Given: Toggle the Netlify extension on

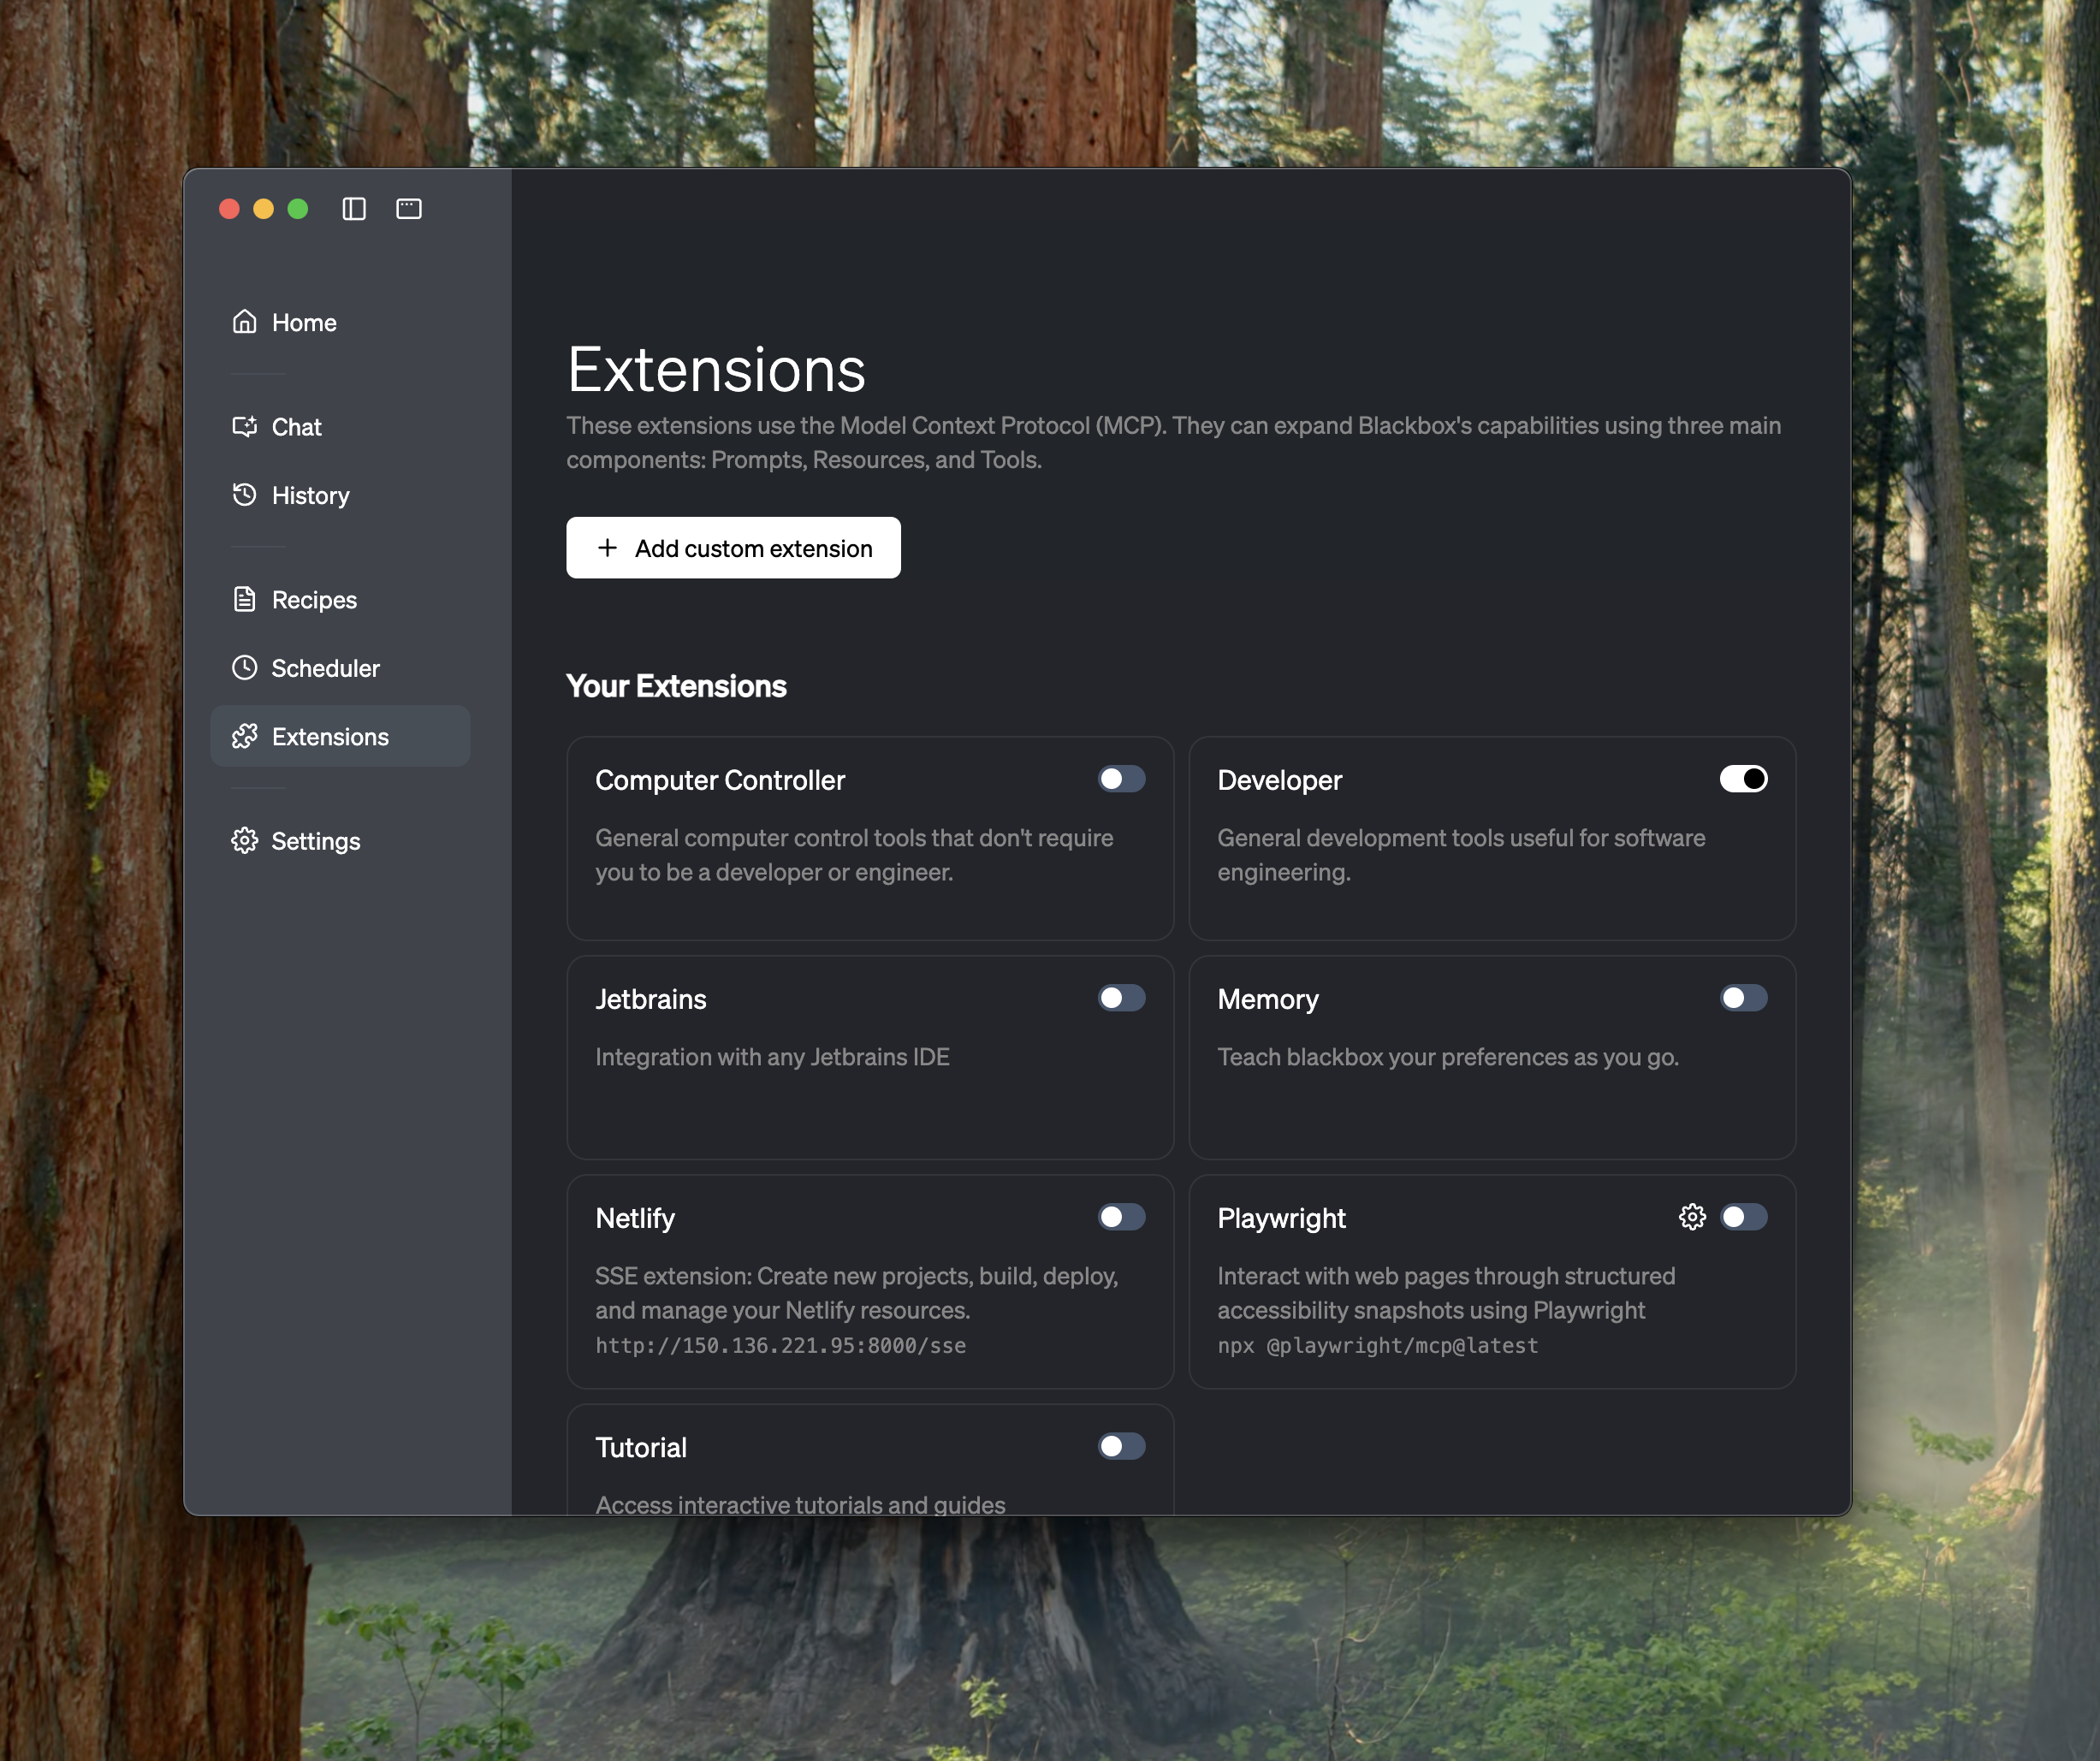Looking at the screenshot, I should pos(1121,1217).
